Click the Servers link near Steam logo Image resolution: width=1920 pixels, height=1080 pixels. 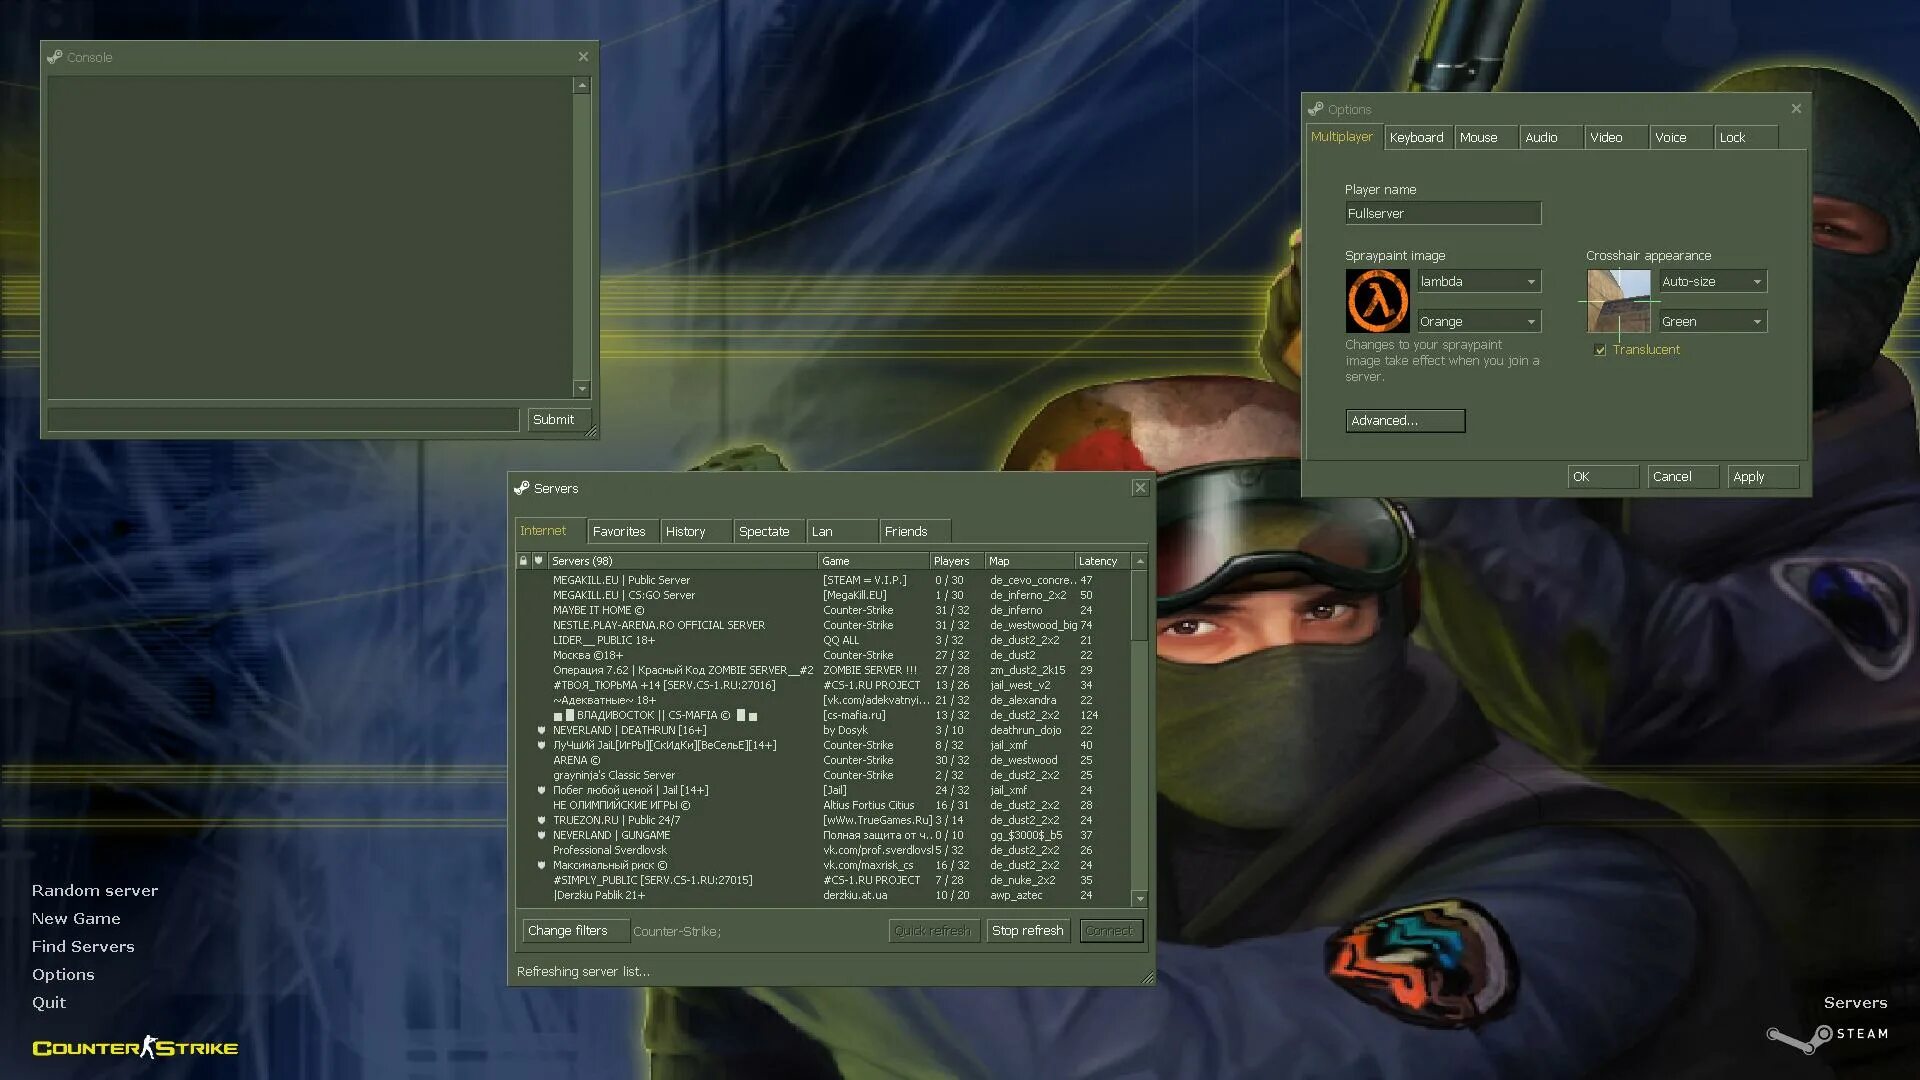click(1855, 1003)
